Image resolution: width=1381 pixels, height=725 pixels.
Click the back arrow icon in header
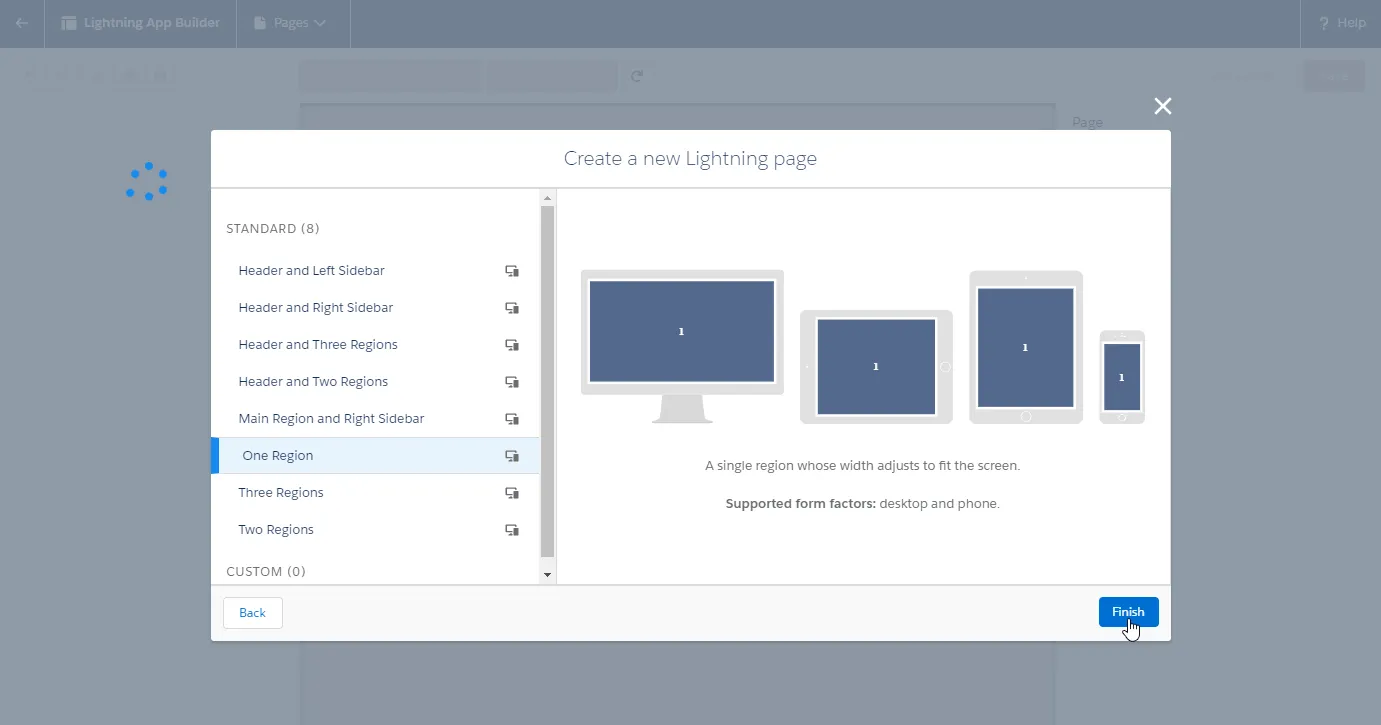coord(22,23)
